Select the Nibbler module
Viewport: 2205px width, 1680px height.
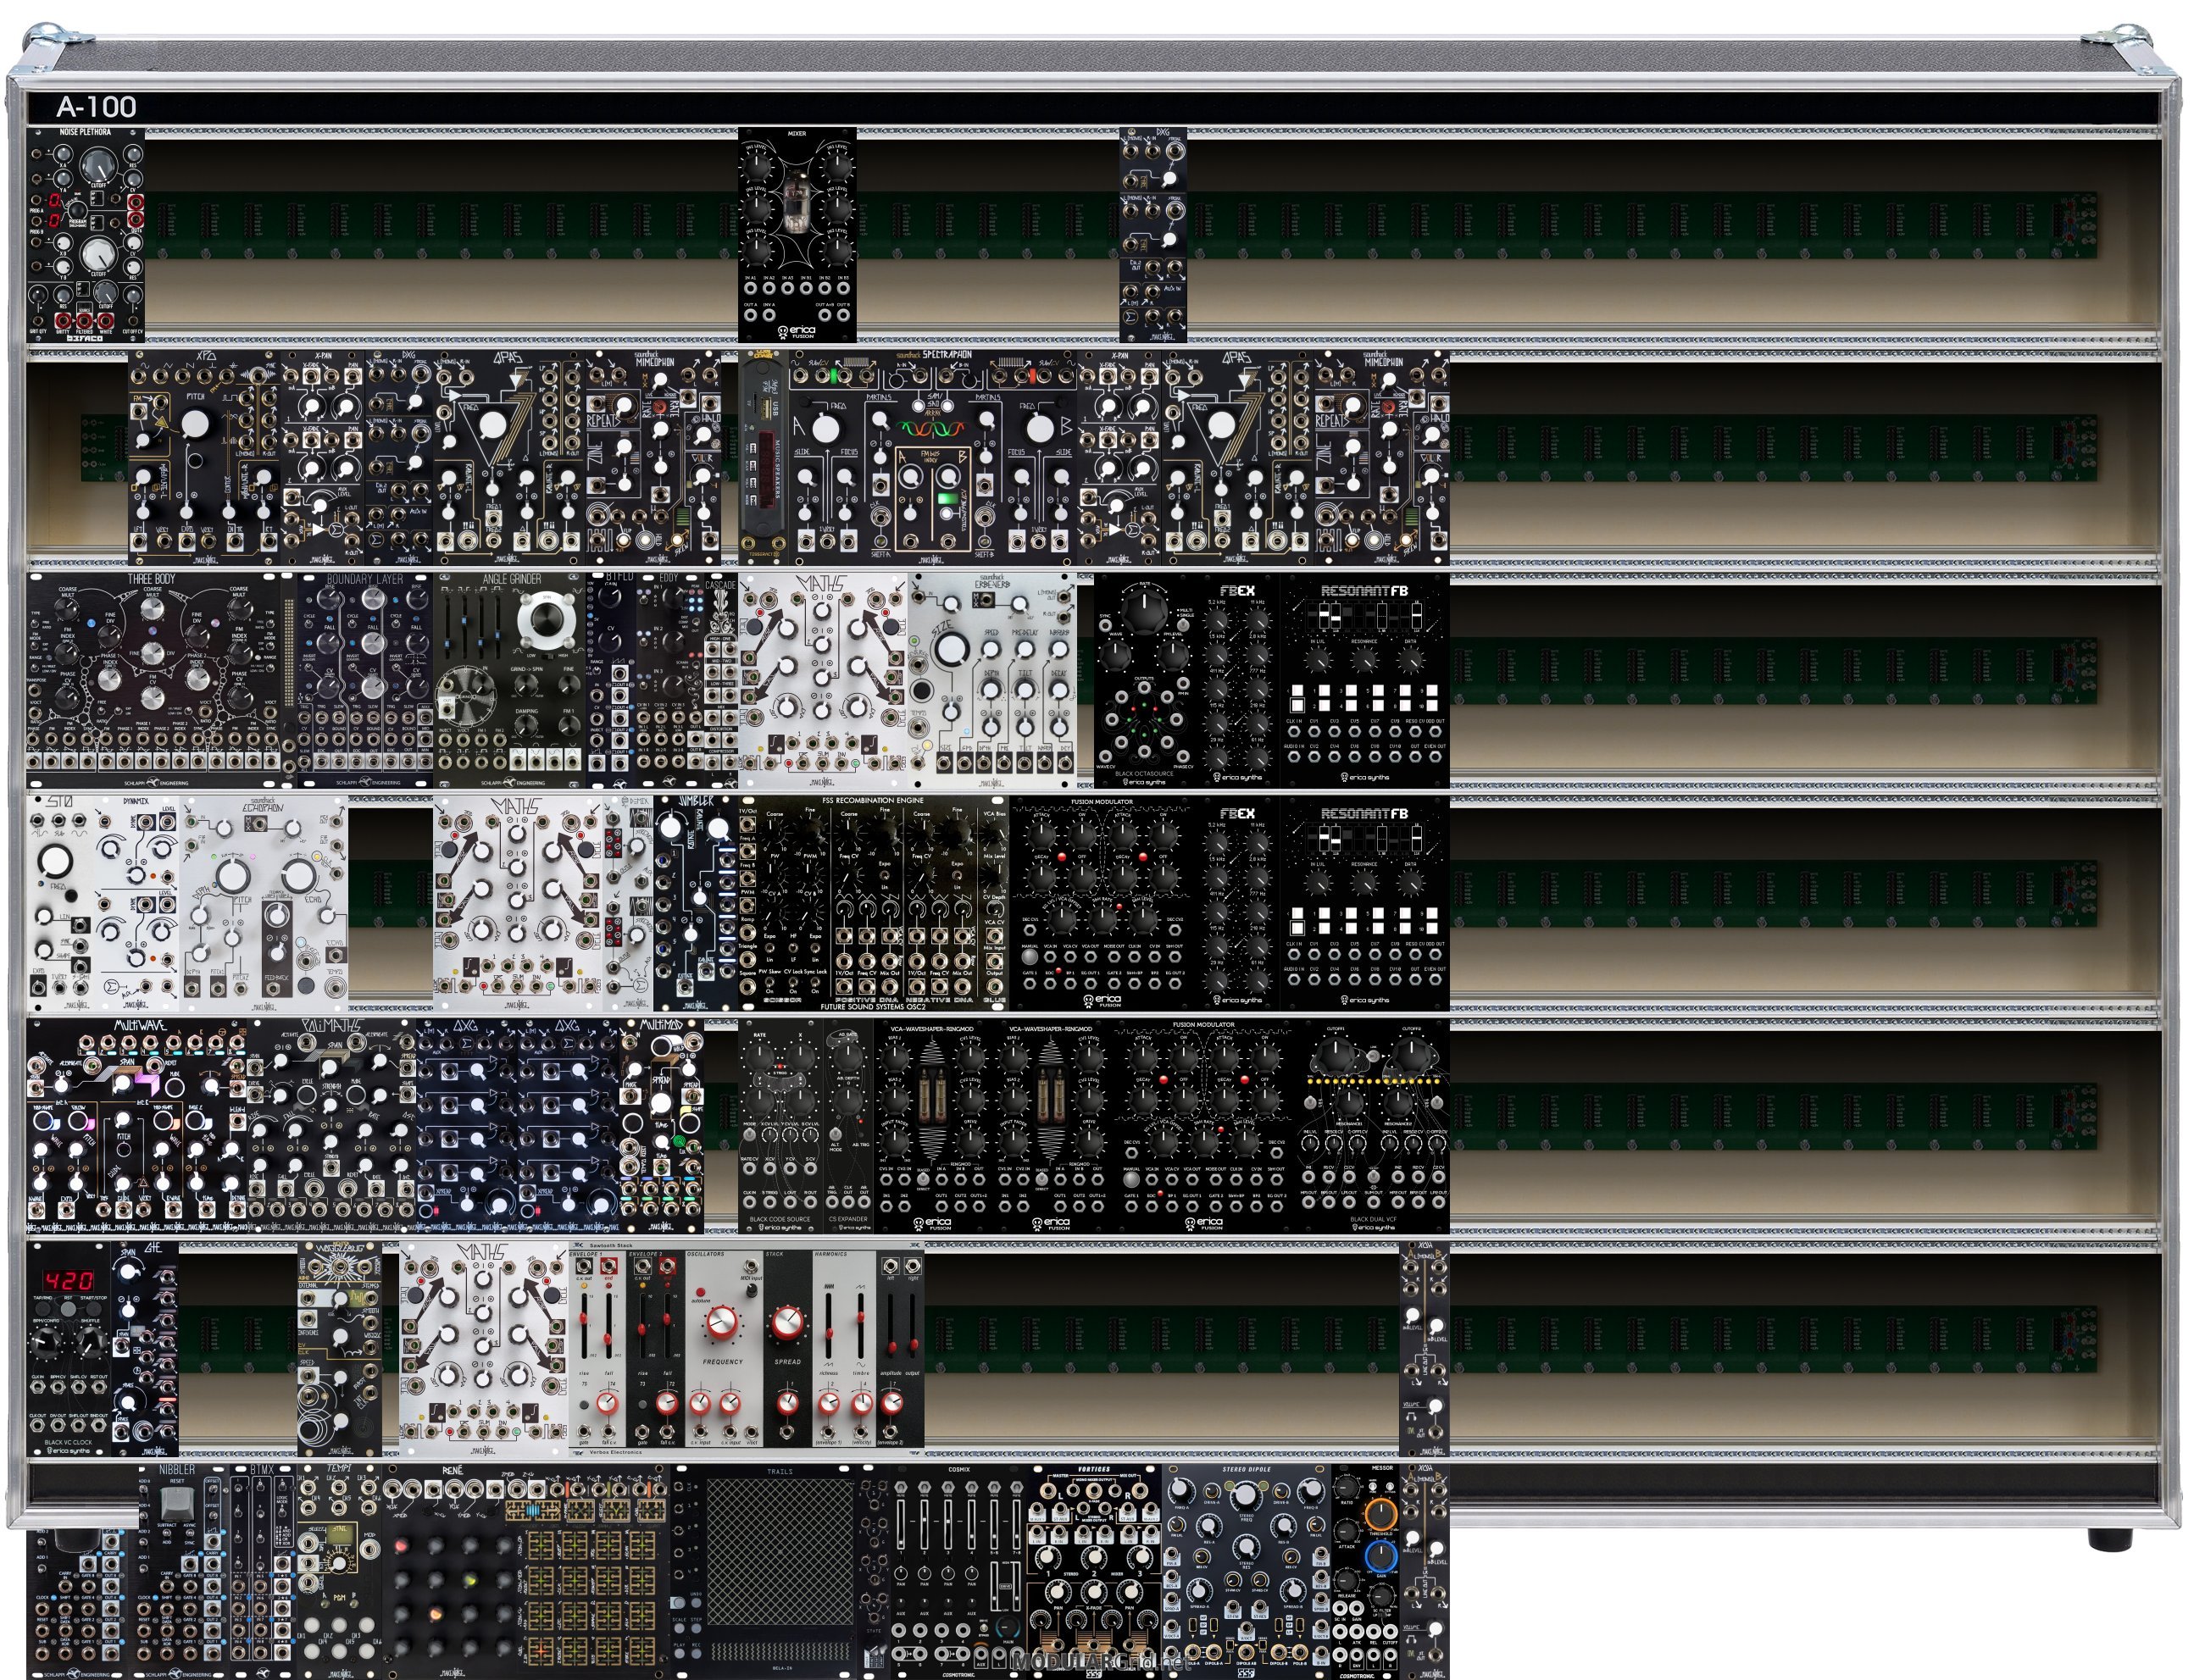182,1573
